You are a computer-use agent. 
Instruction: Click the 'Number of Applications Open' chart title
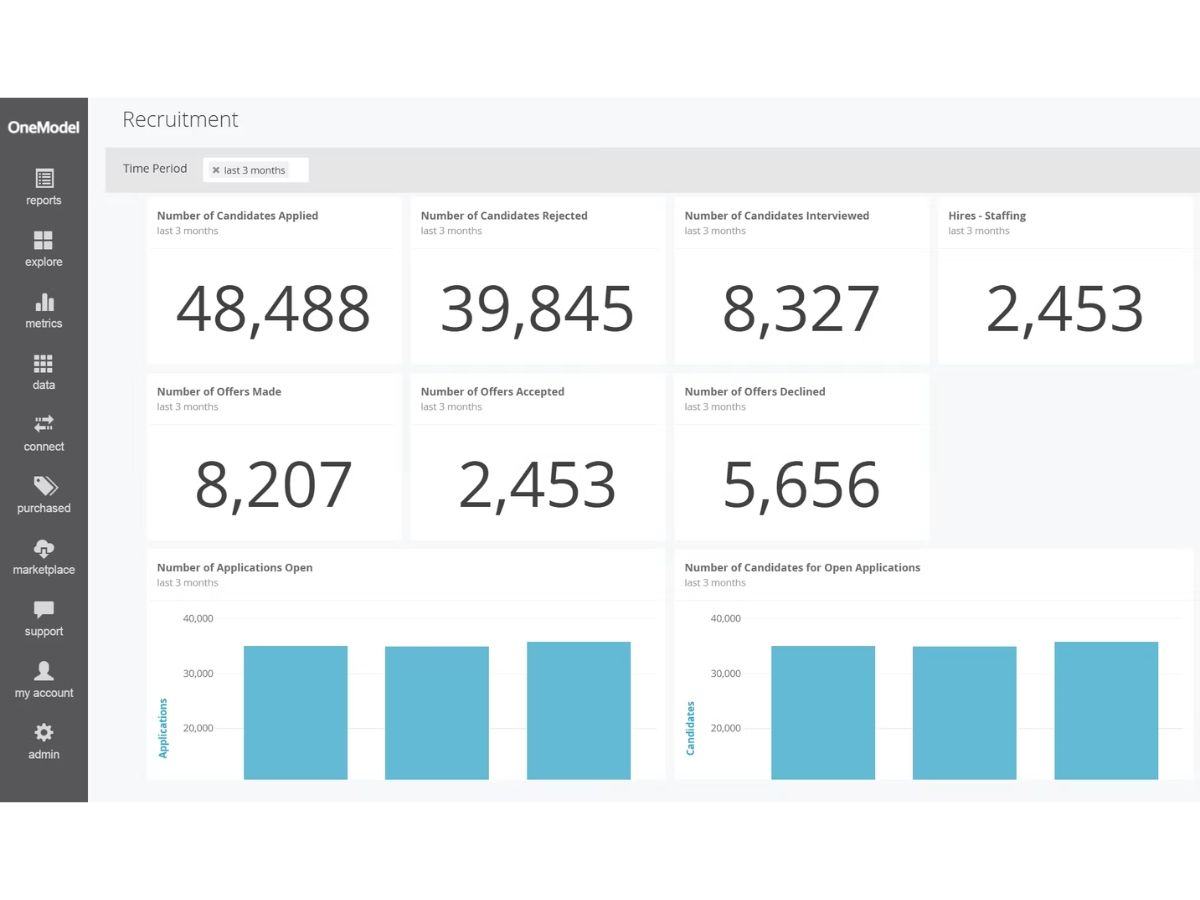(235, 568)
